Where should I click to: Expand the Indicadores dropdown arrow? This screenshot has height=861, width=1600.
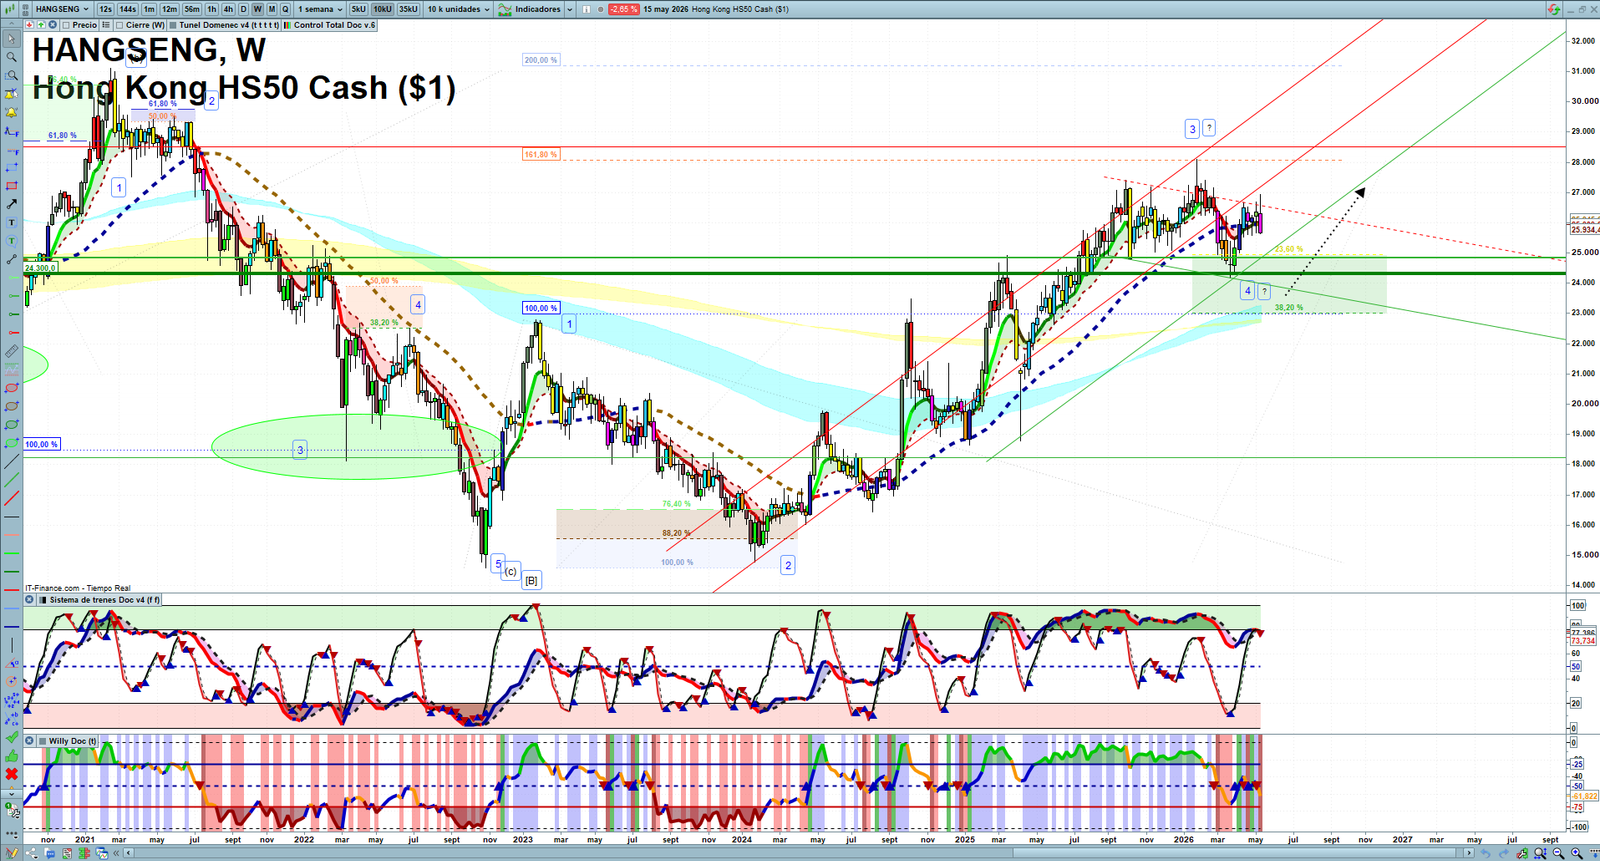(570, 9)
